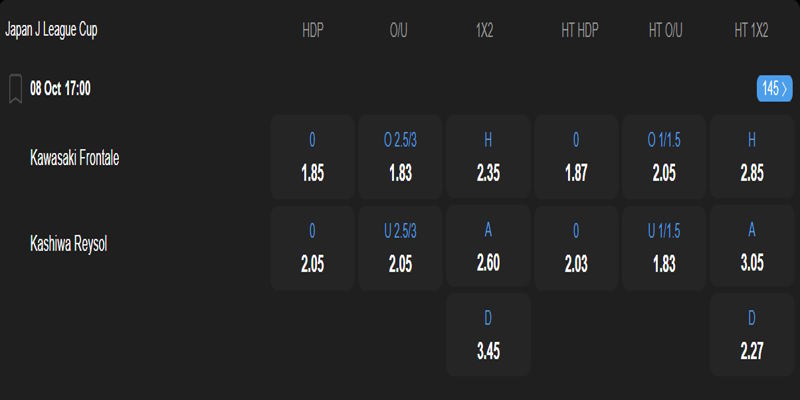Choose half-time away win at 3.05

pyautogui.click(x=752, y=247)
